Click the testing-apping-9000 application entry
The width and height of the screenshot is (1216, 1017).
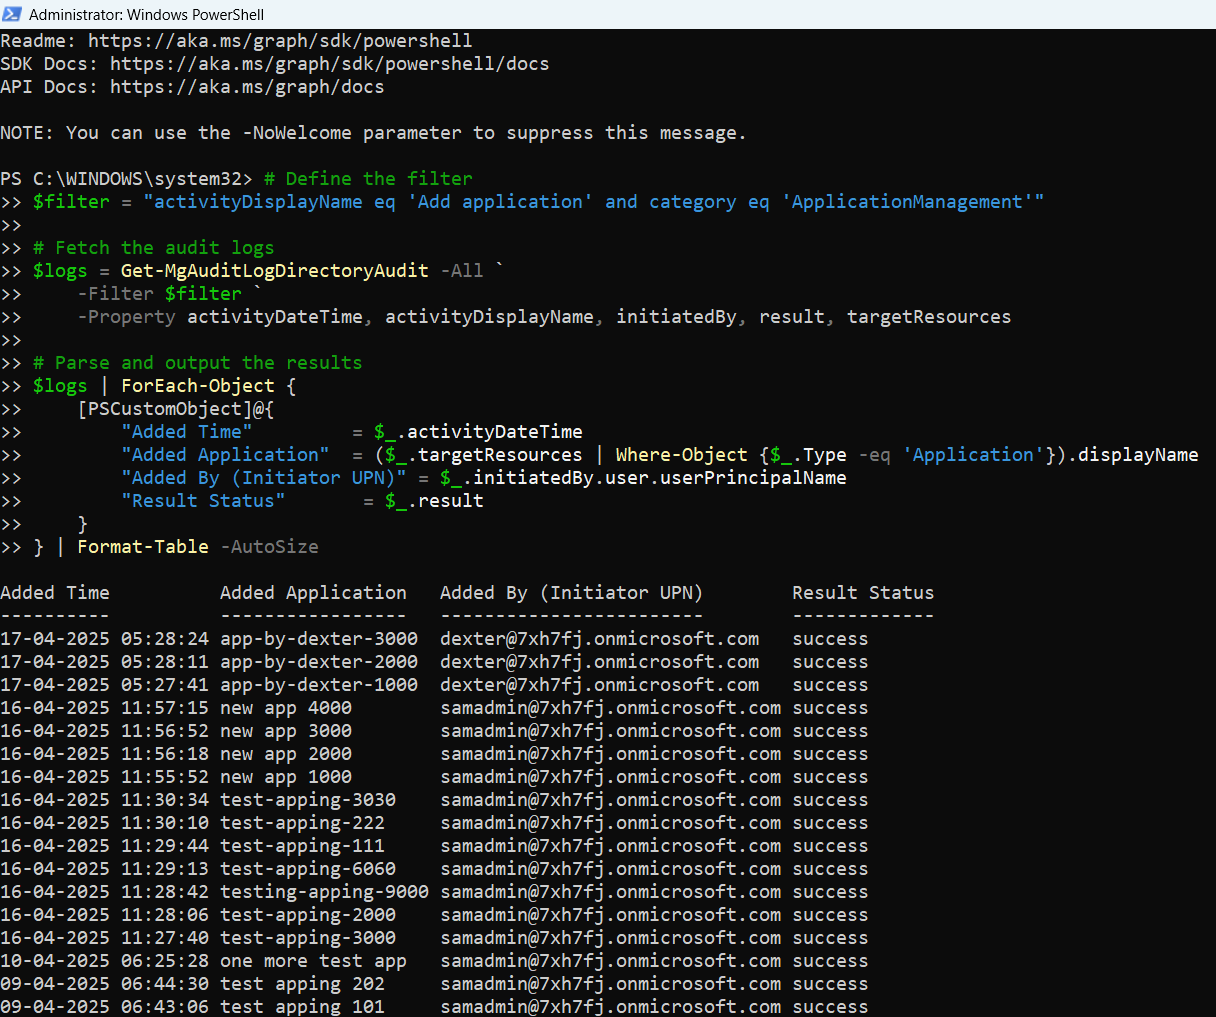tap(324, 892)
